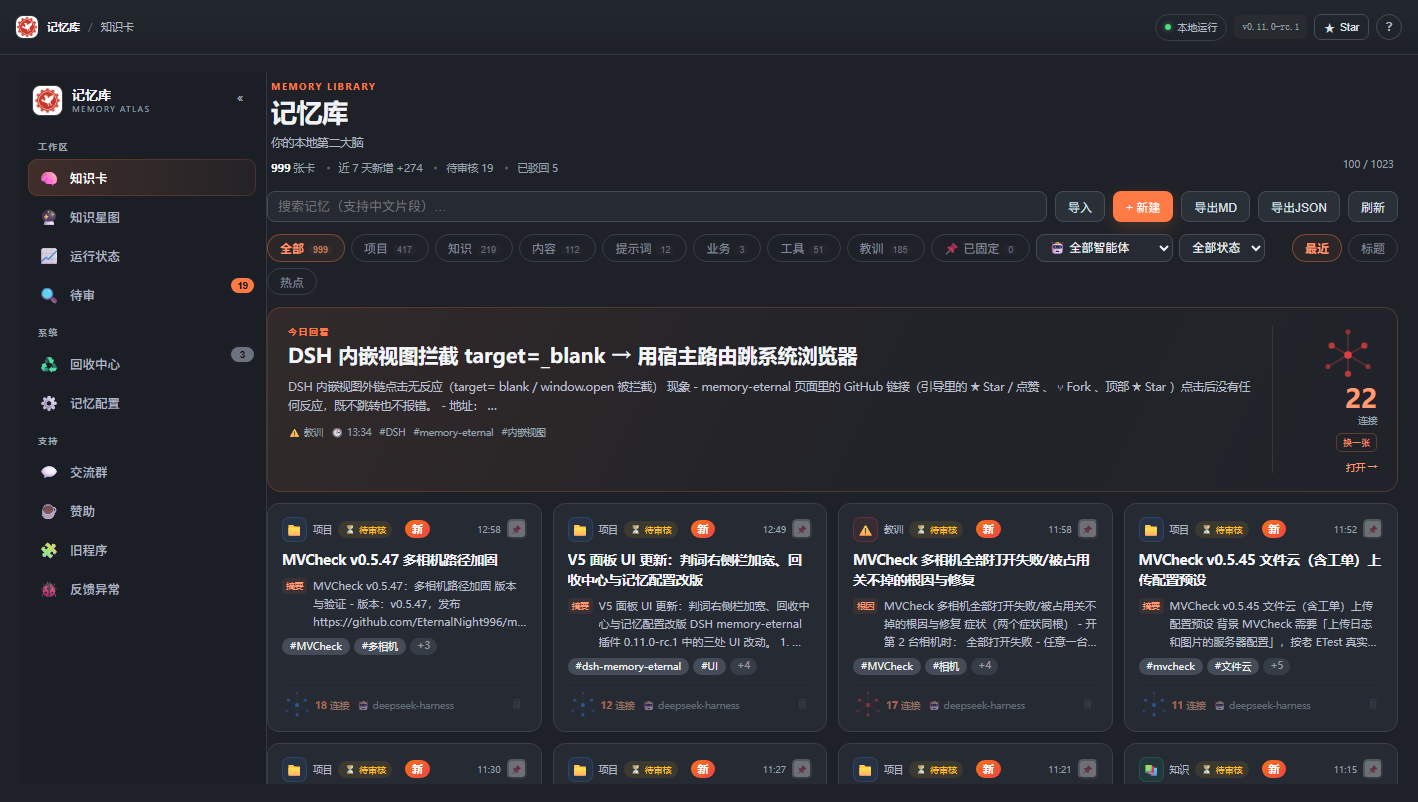
Task: Open the help question mark button
Action: 1388,27
